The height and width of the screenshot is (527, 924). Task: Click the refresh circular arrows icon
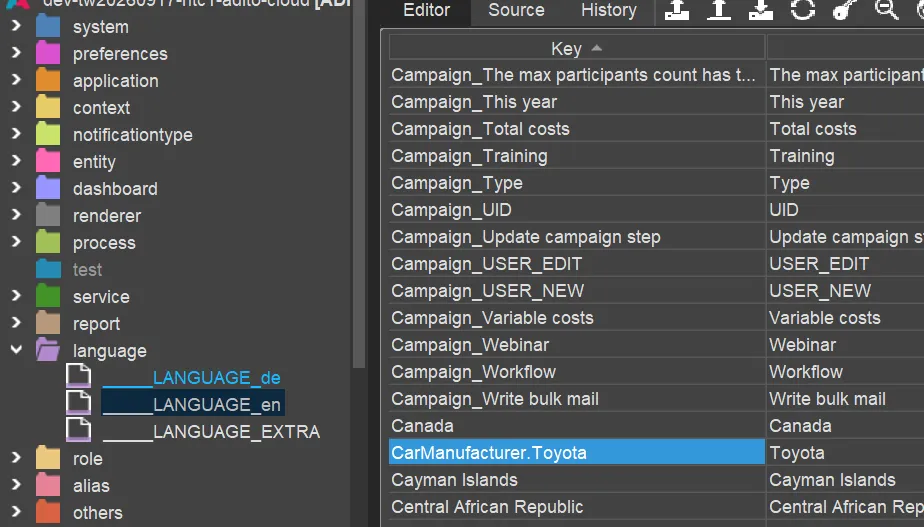tap(803, 10)
